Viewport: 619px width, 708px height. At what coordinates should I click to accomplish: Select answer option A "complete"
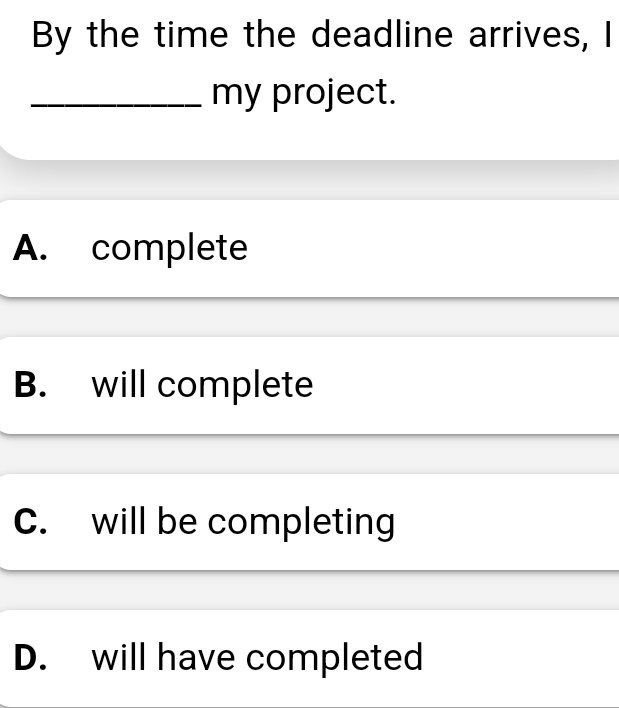pyautogui.click(x=310, y=248)
